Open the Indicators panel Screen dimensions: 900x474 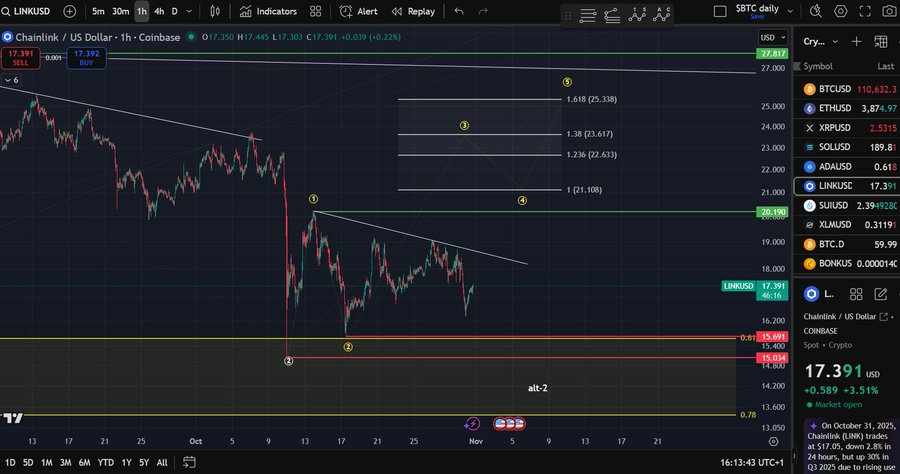click(268, 11)
